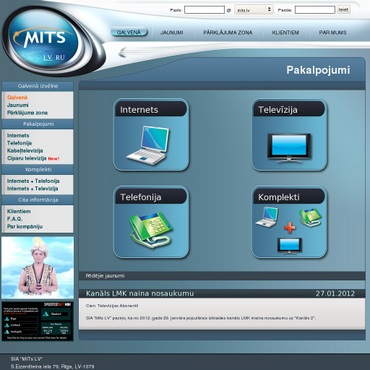
Task: Switch language to RU
Action: pos(60,57)
